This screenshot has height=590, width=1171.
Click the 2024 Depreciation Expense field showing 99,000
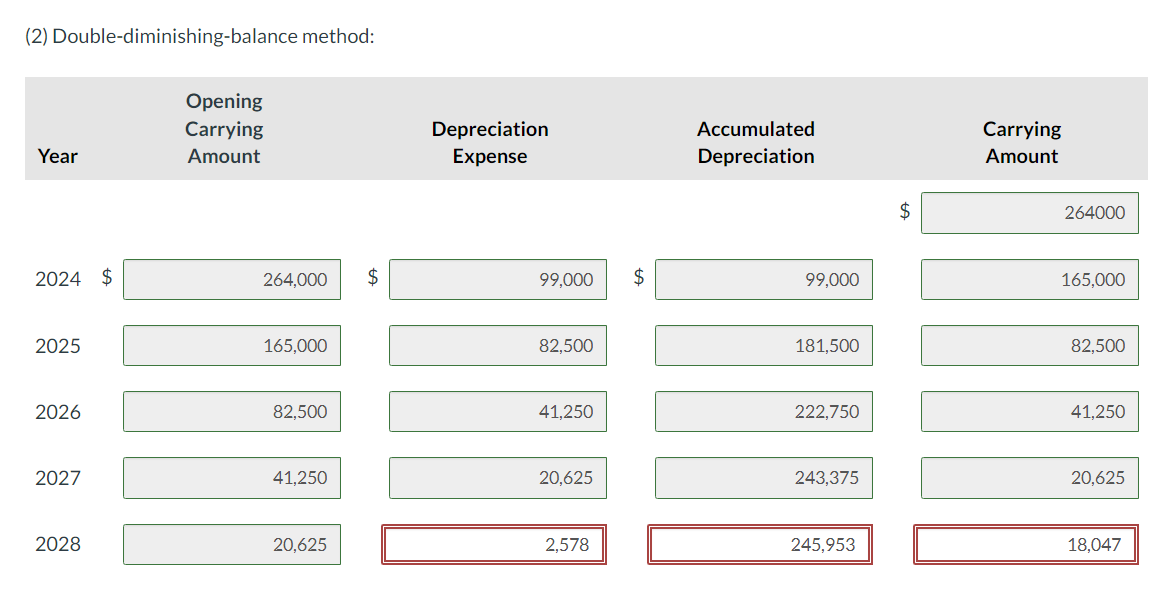[x=497, y=279]
